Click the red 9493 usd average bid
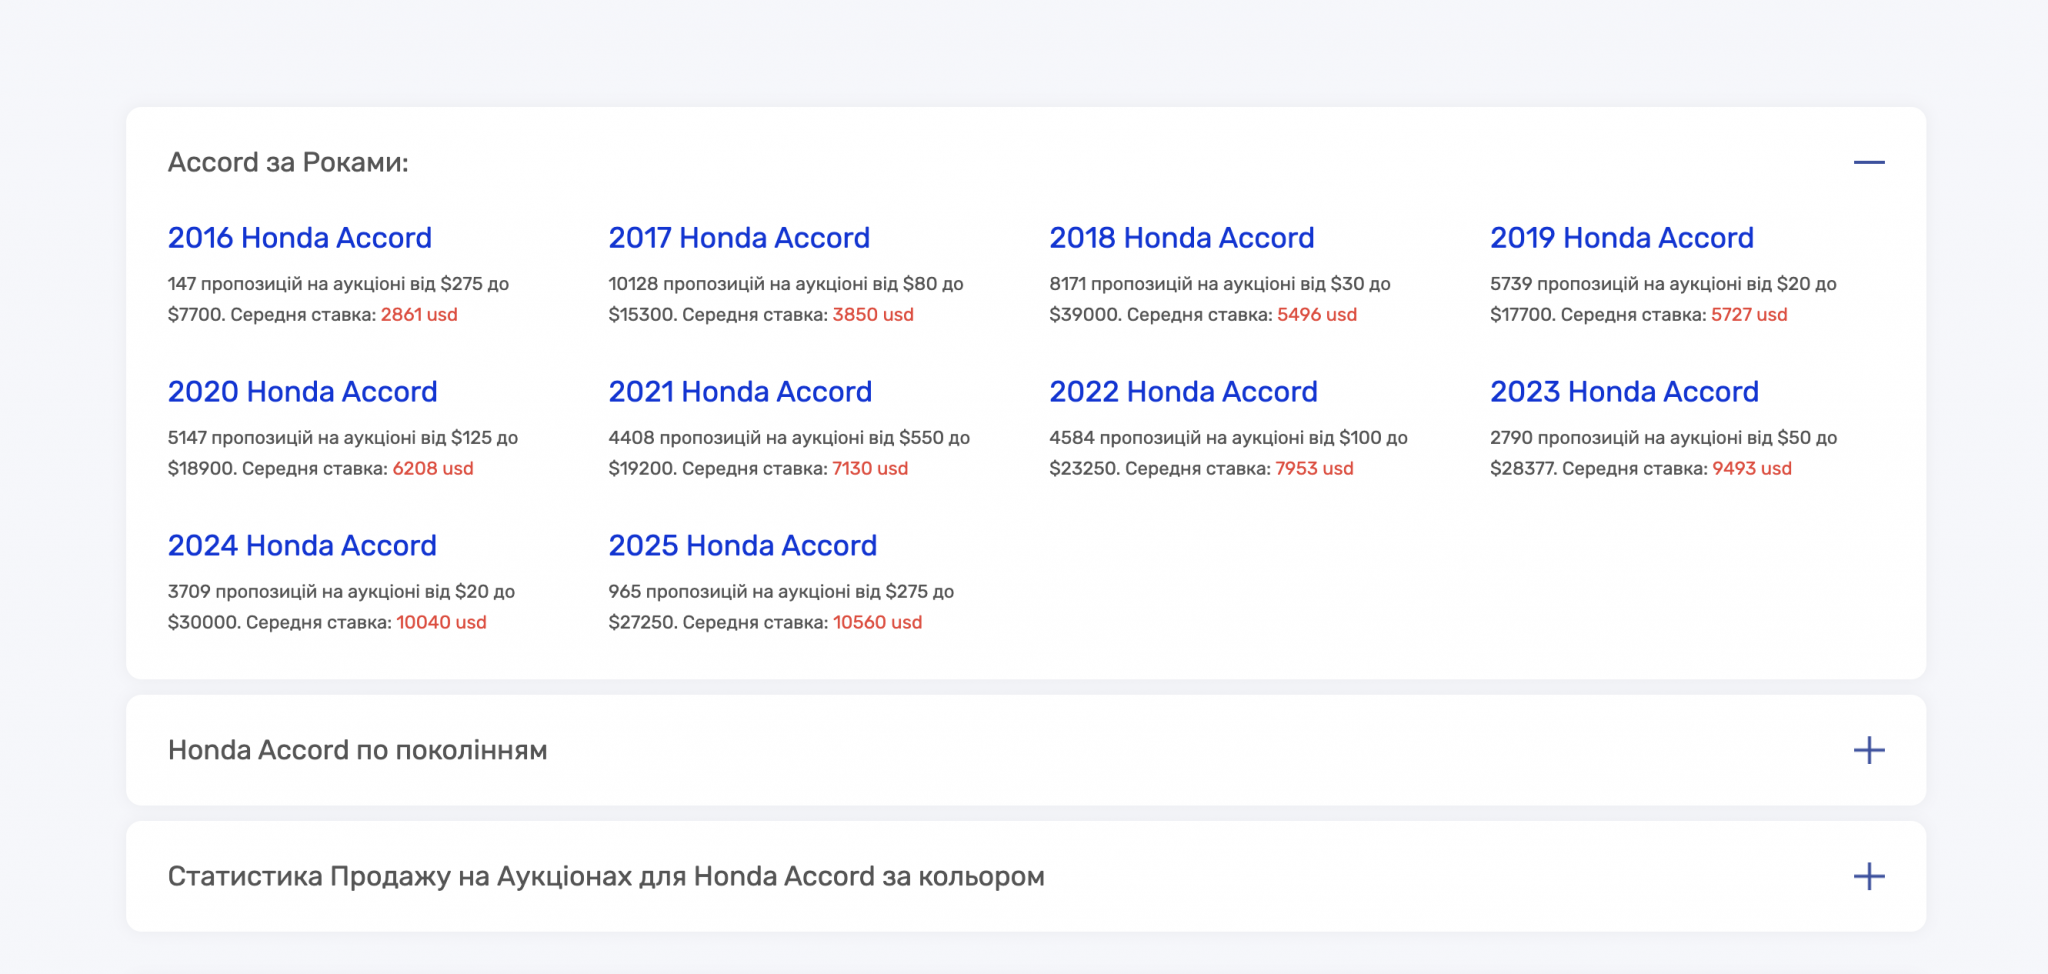 point(1751,469)
